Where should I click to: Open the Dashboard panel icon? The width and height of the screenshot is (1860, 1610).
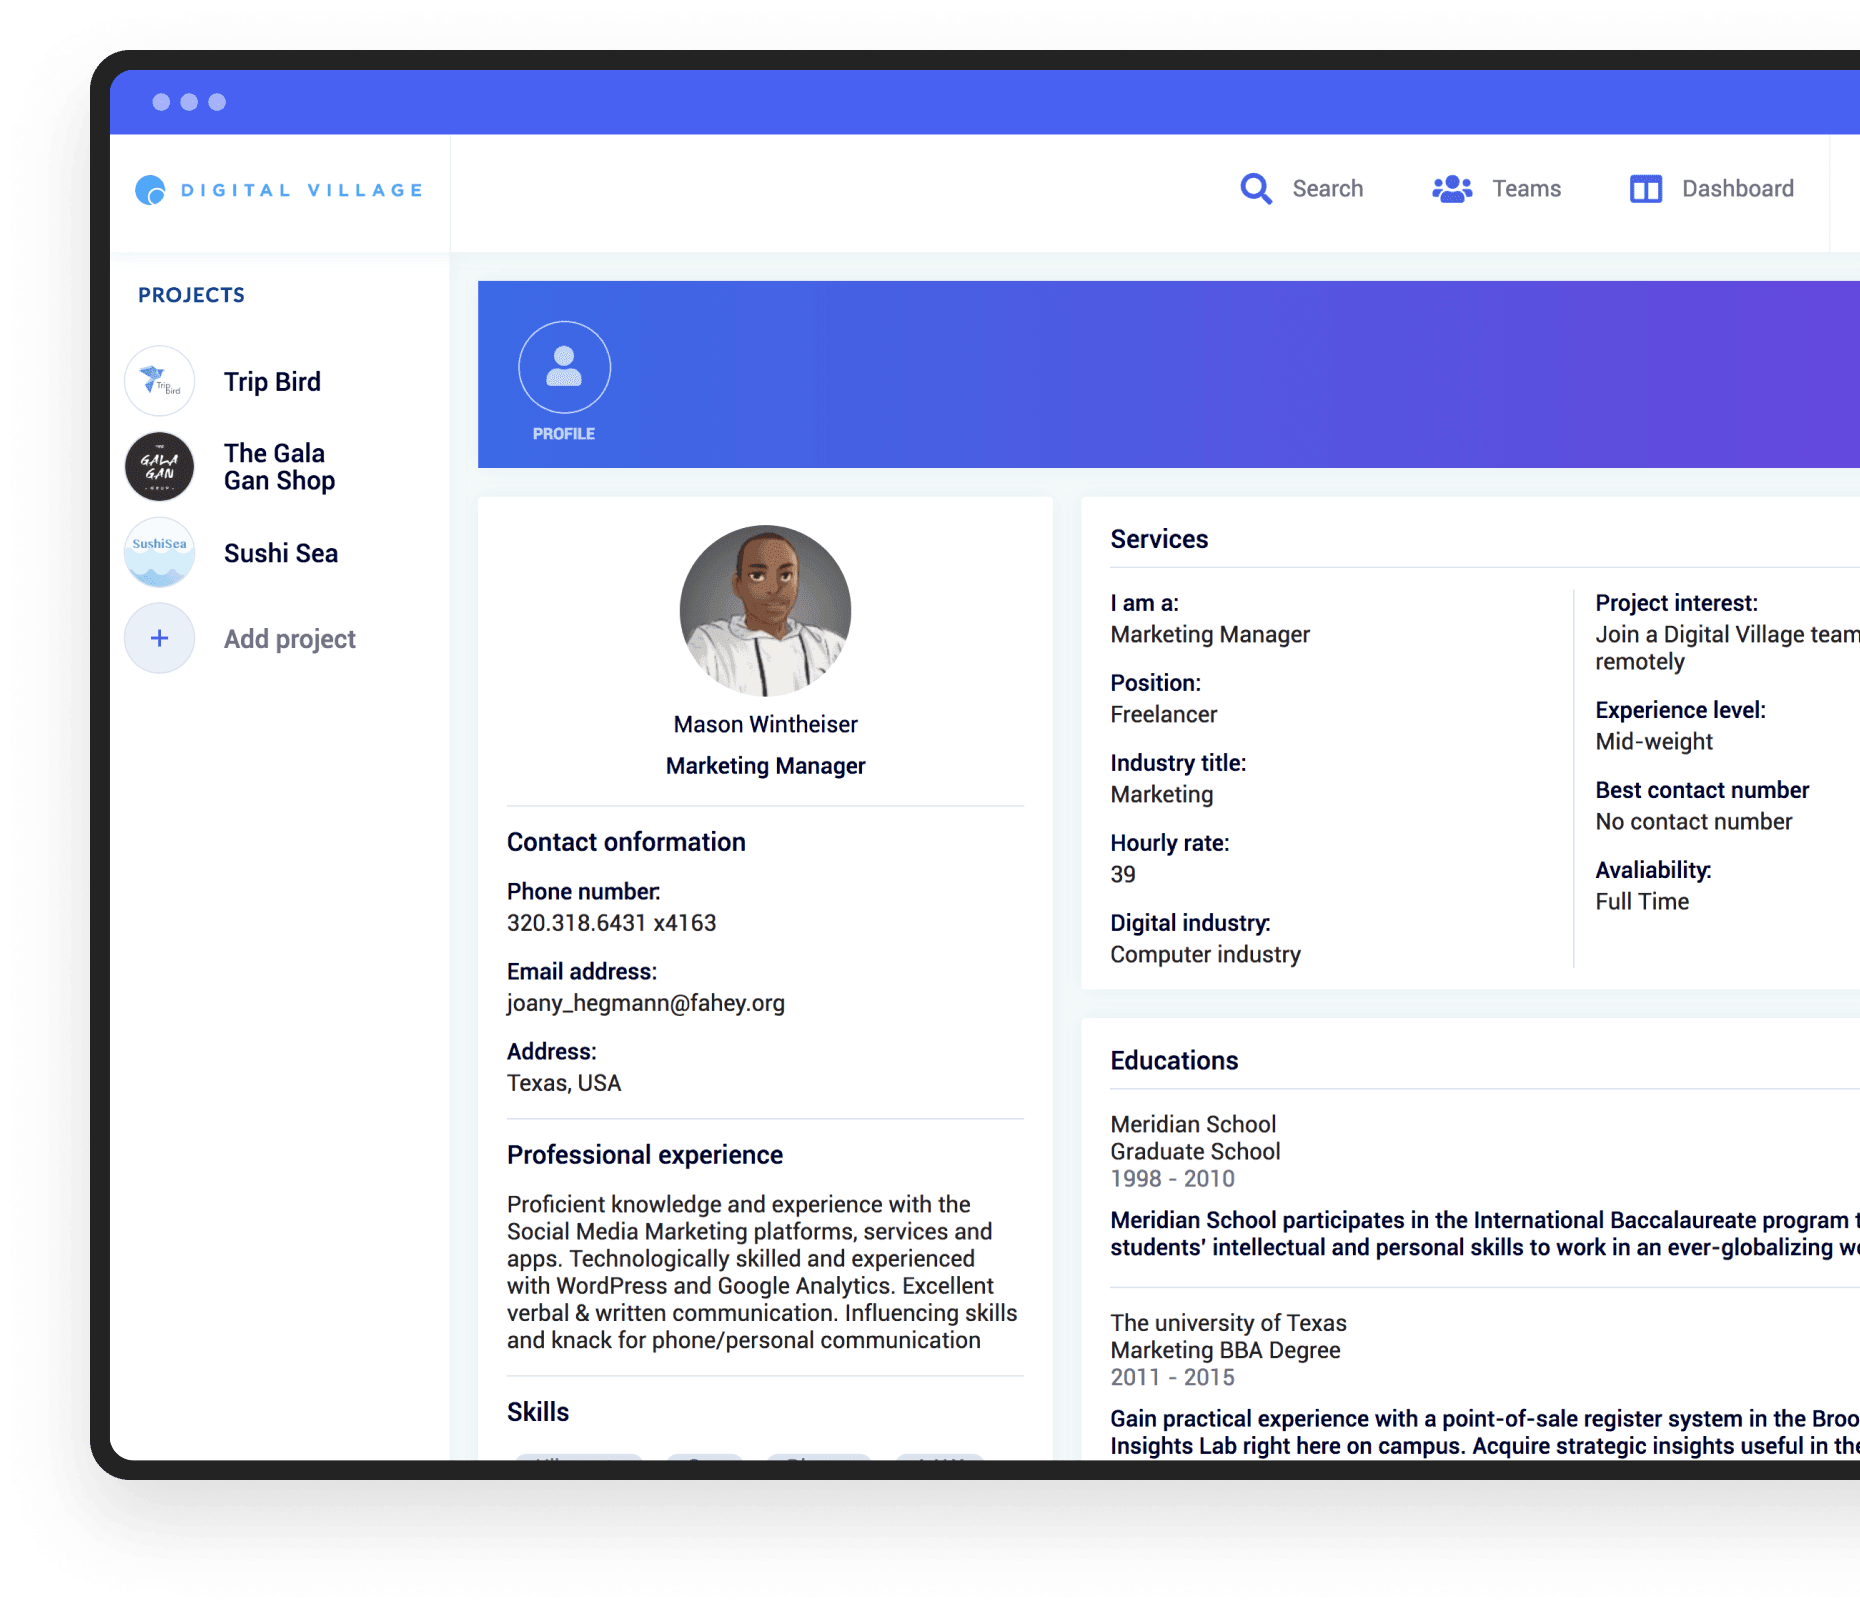point(1646,189)
